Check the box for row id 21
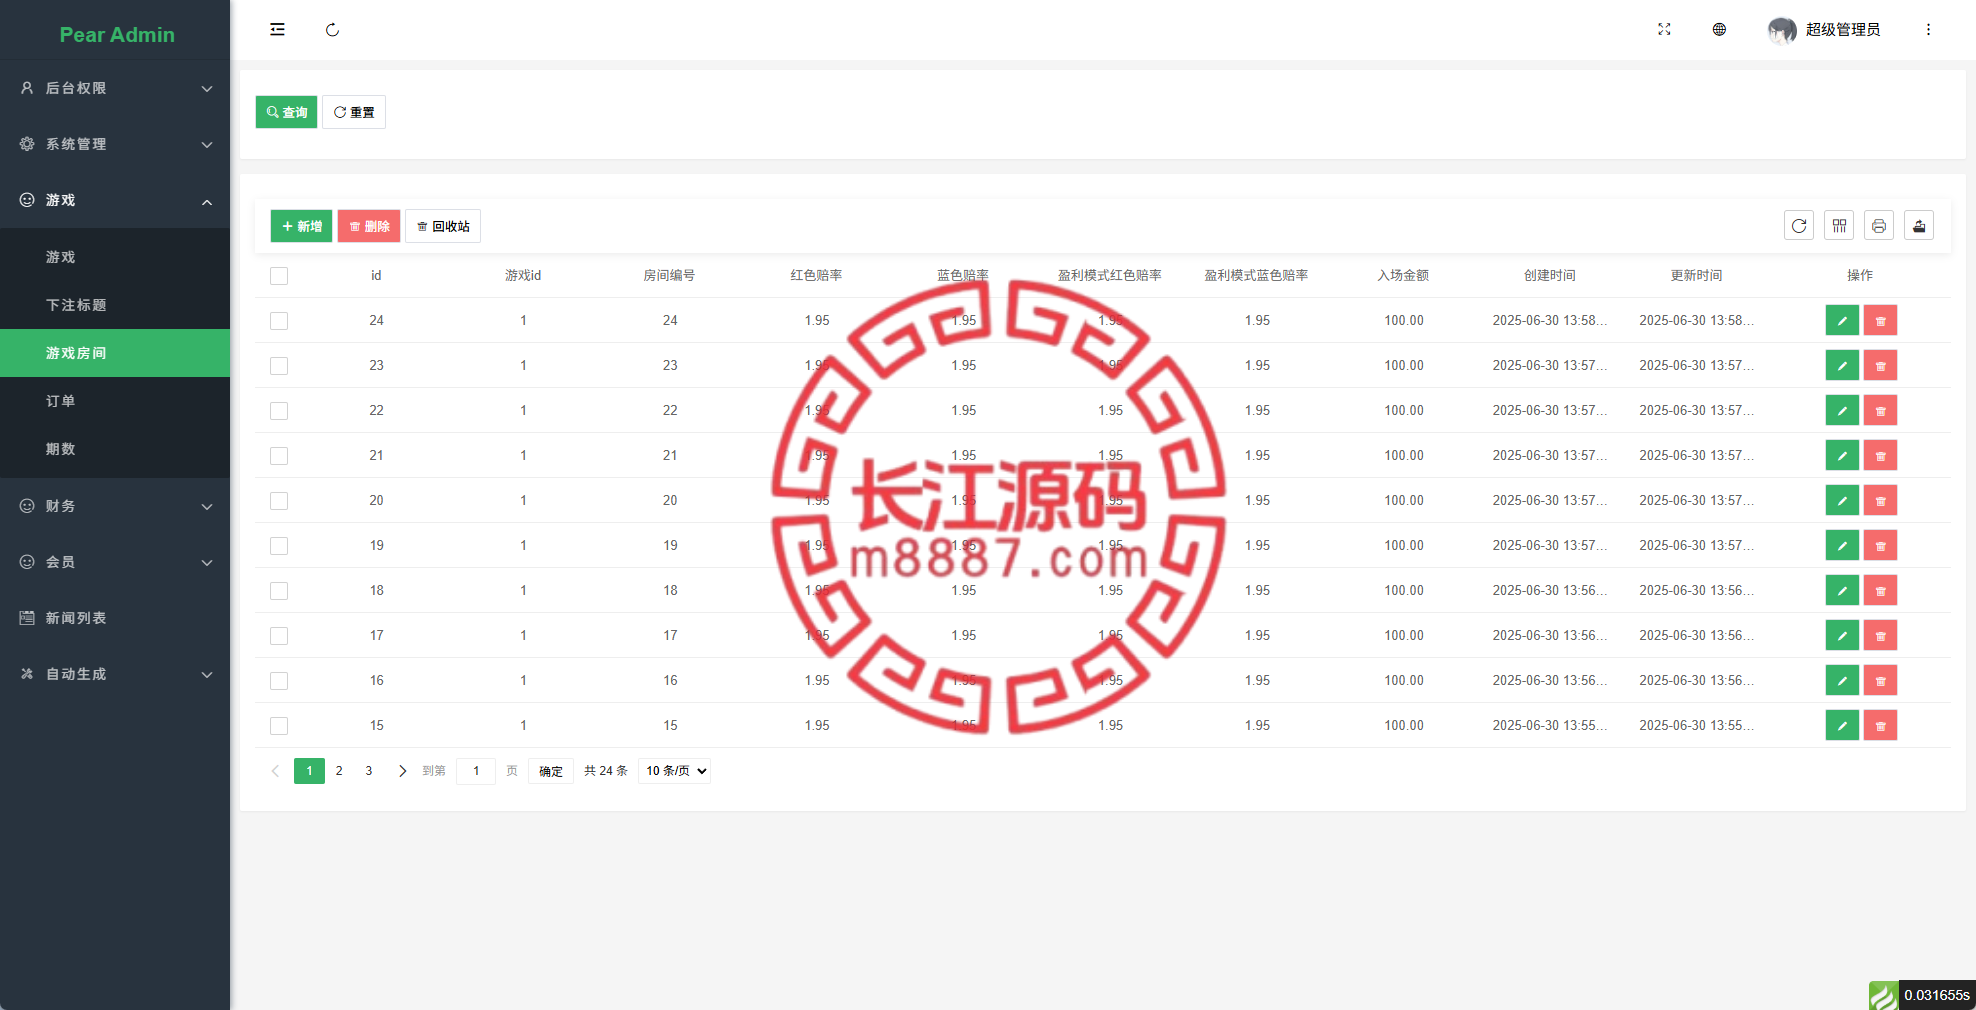The height and width of the screenshot is (1010, 1976). click(x=279, y=456)
